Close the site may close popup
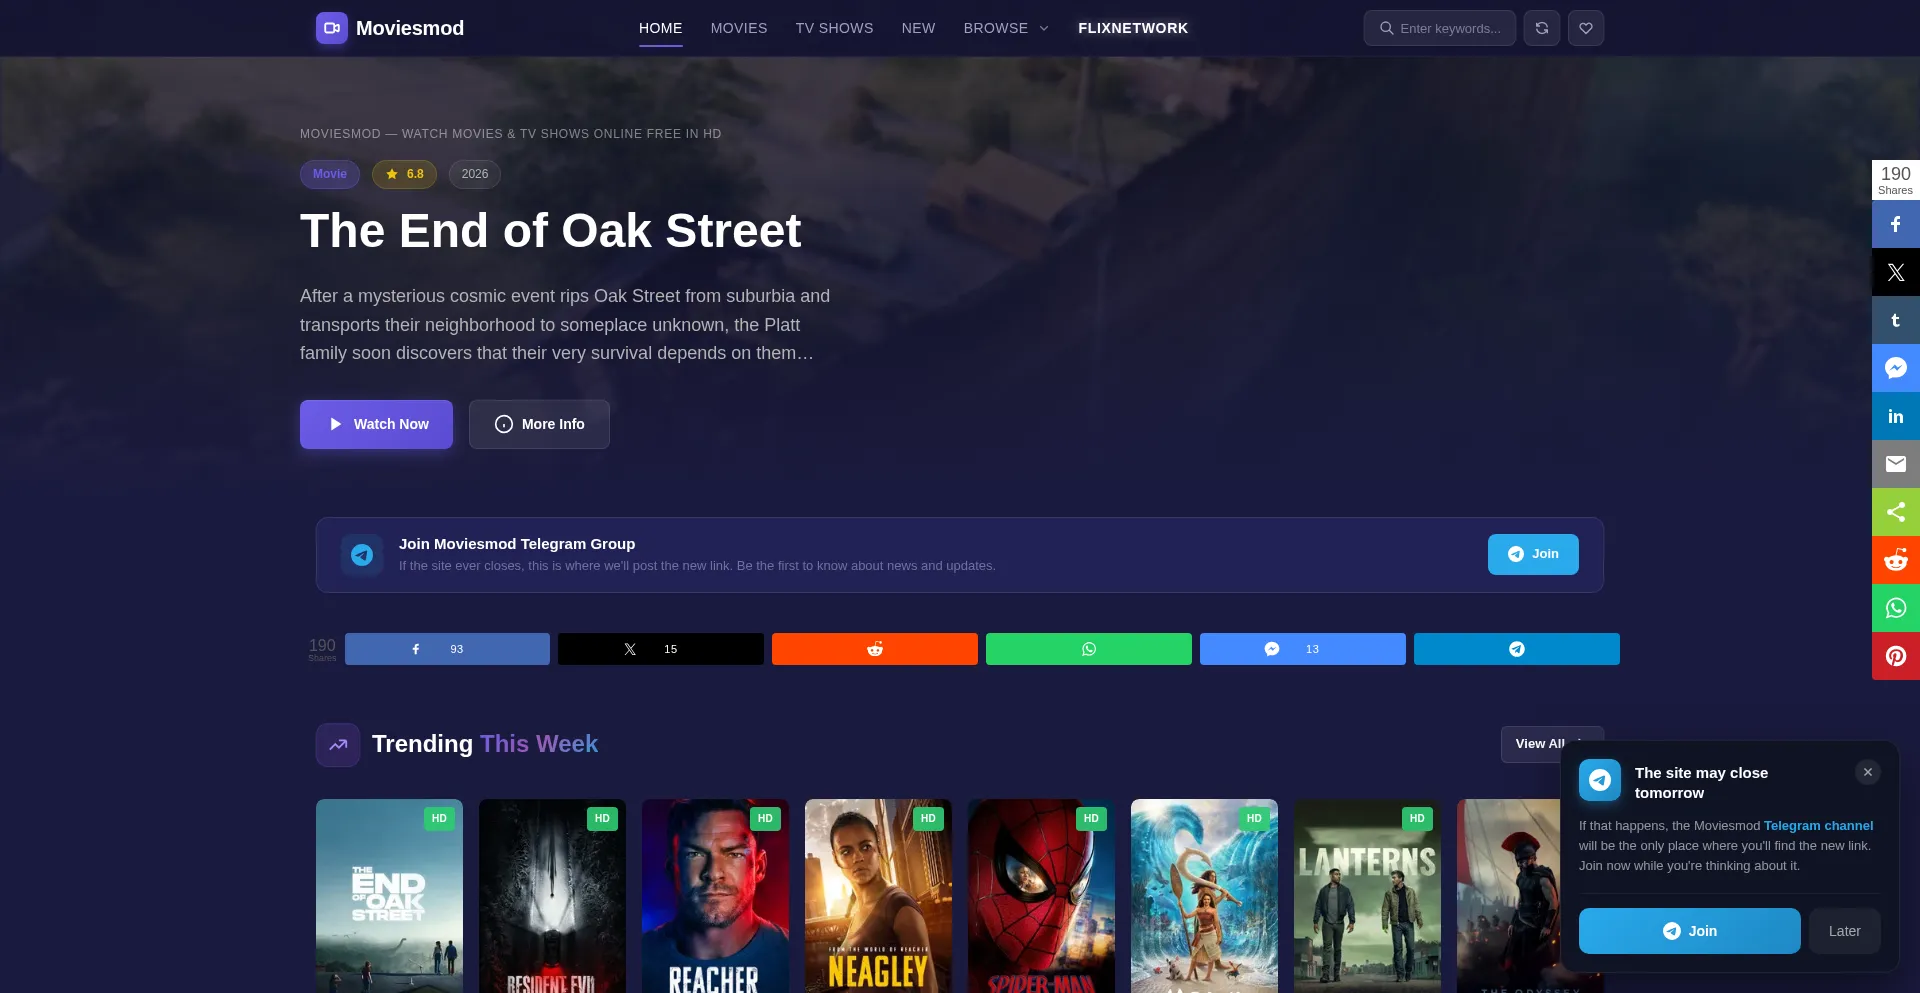The image size is (1920, 993). click(1868, 772)
